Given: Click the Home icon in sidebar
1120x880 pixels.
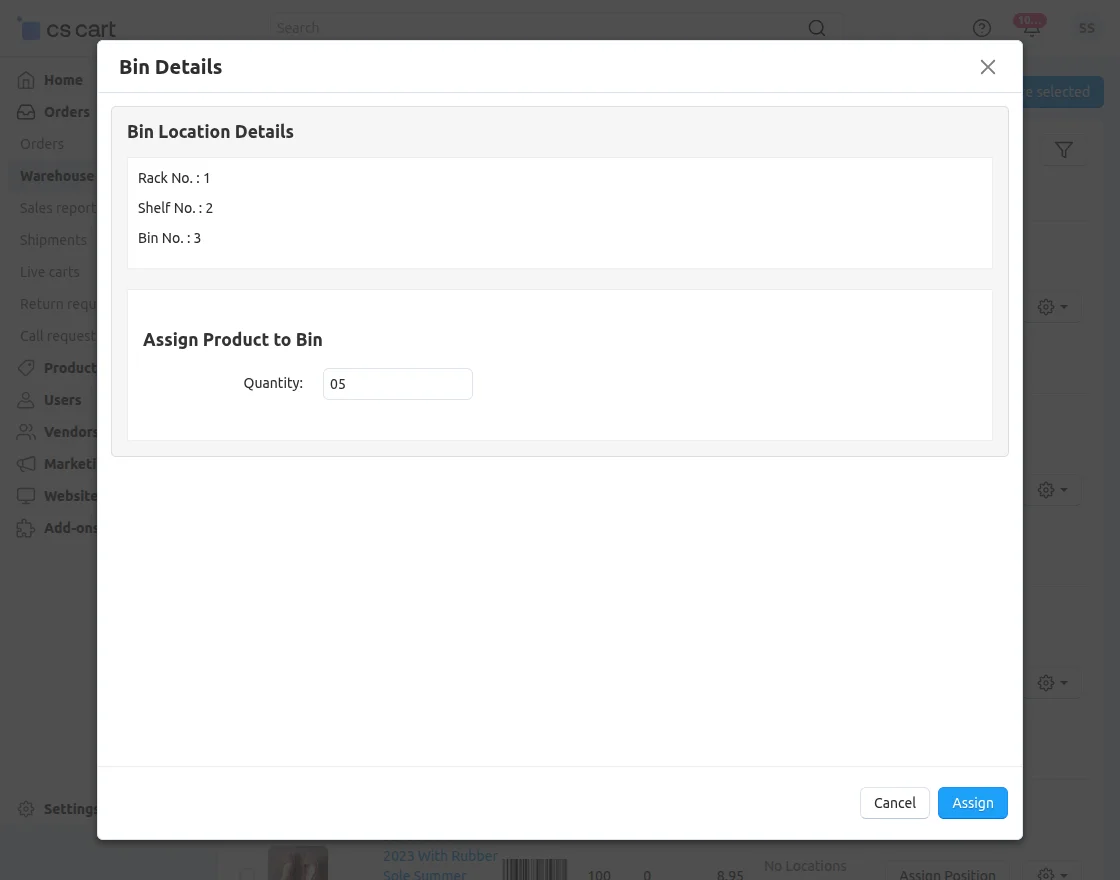Looking at the screenshot, I should tap(26, 80).
